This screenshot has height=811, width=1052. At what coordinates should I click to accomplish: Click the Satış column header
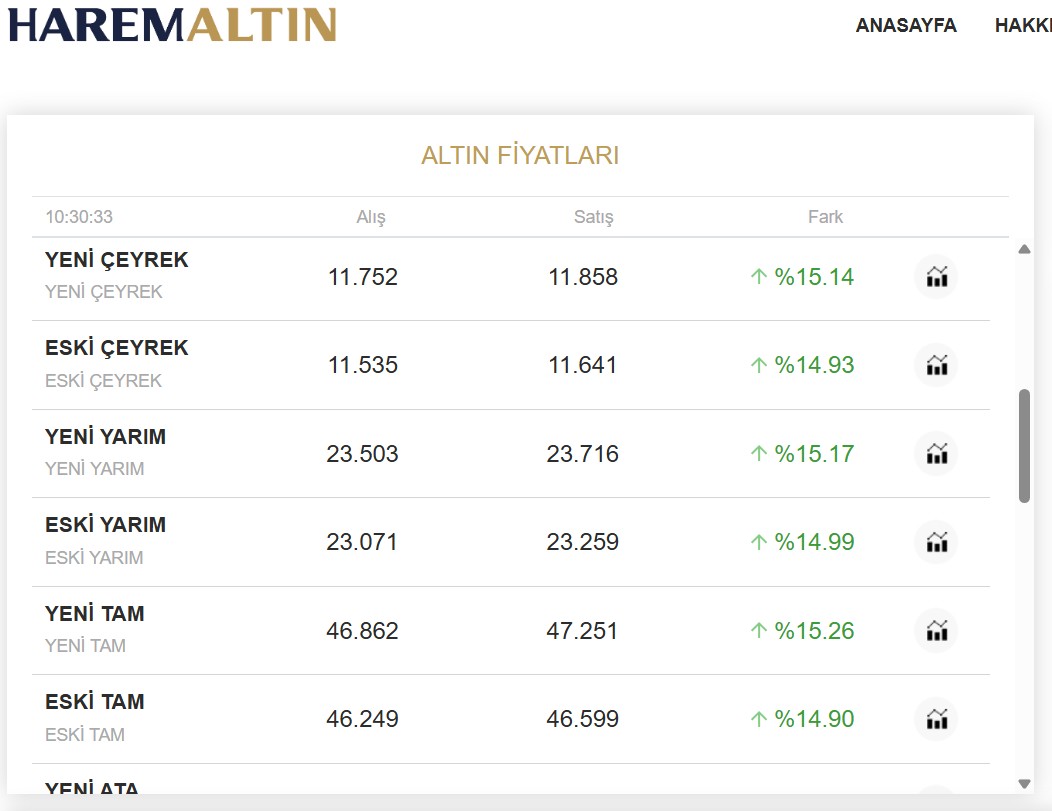click(x=593, y=217)
